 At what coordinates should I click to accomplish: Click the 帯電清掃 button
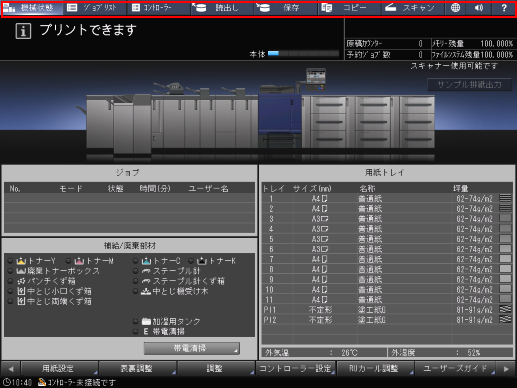tap(191, 348)
